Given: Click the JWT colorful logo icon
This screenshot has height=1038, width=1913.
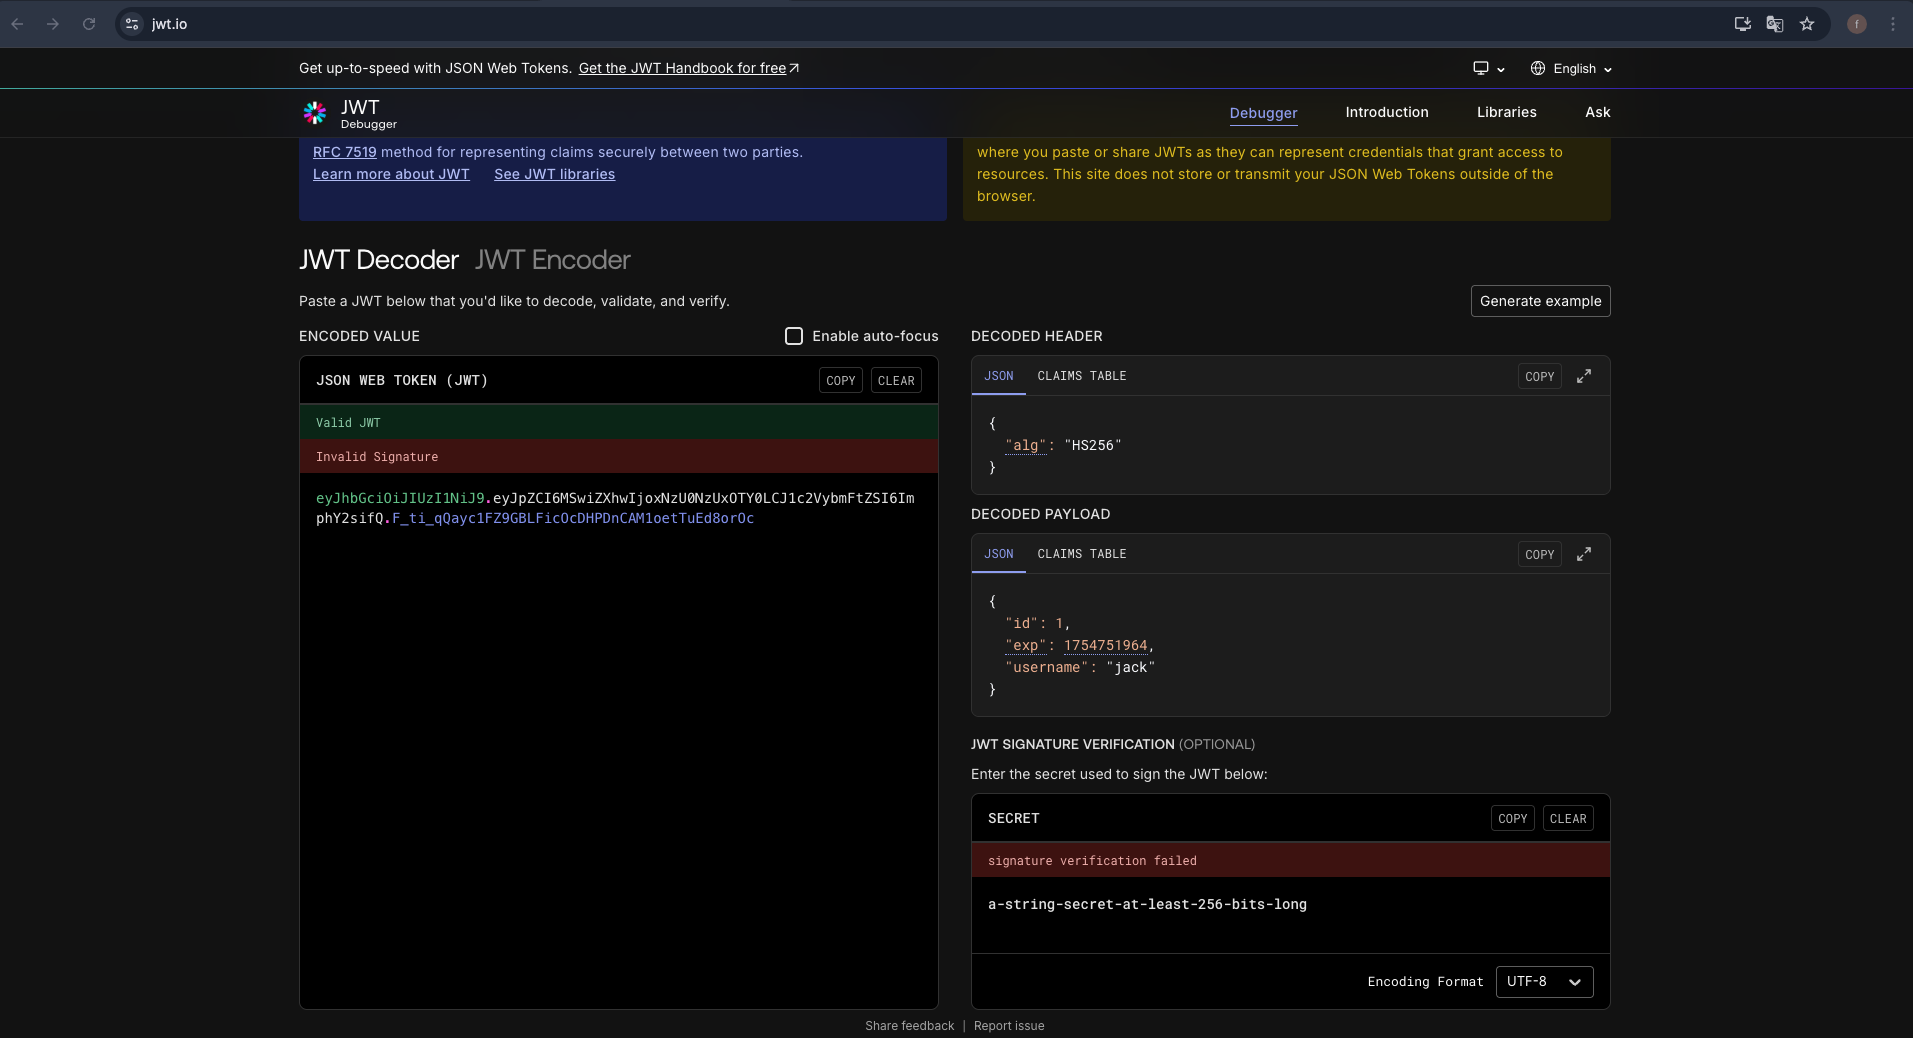Looking at the screenshot, I should [315, 113].
